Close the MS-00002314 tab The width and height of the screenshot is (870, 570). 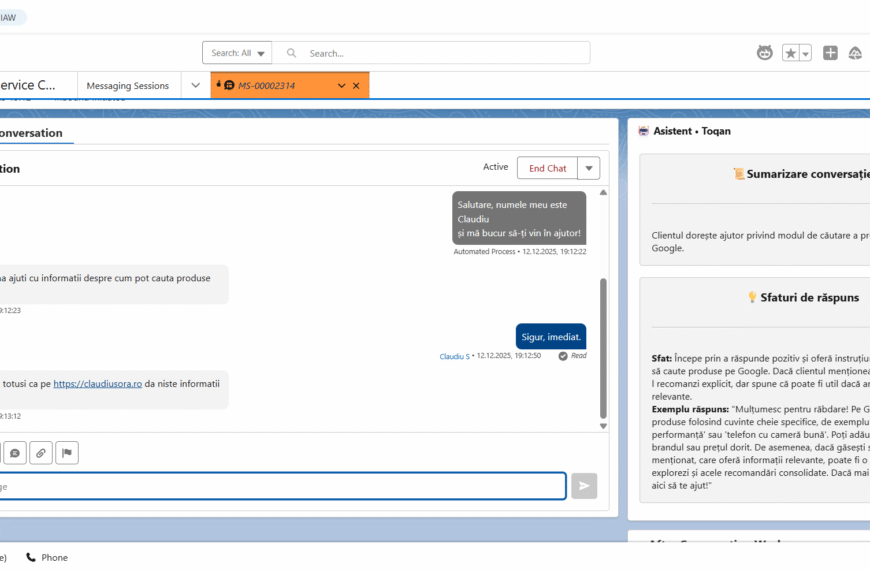[356, 85]
